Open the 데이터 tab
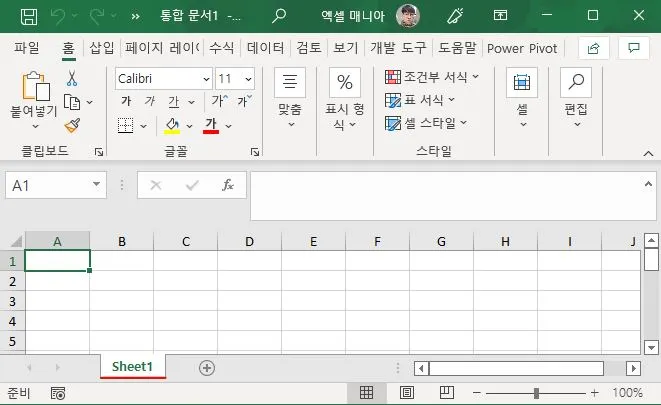The height and width of the screenshot is (405, 661). (266, 48)
